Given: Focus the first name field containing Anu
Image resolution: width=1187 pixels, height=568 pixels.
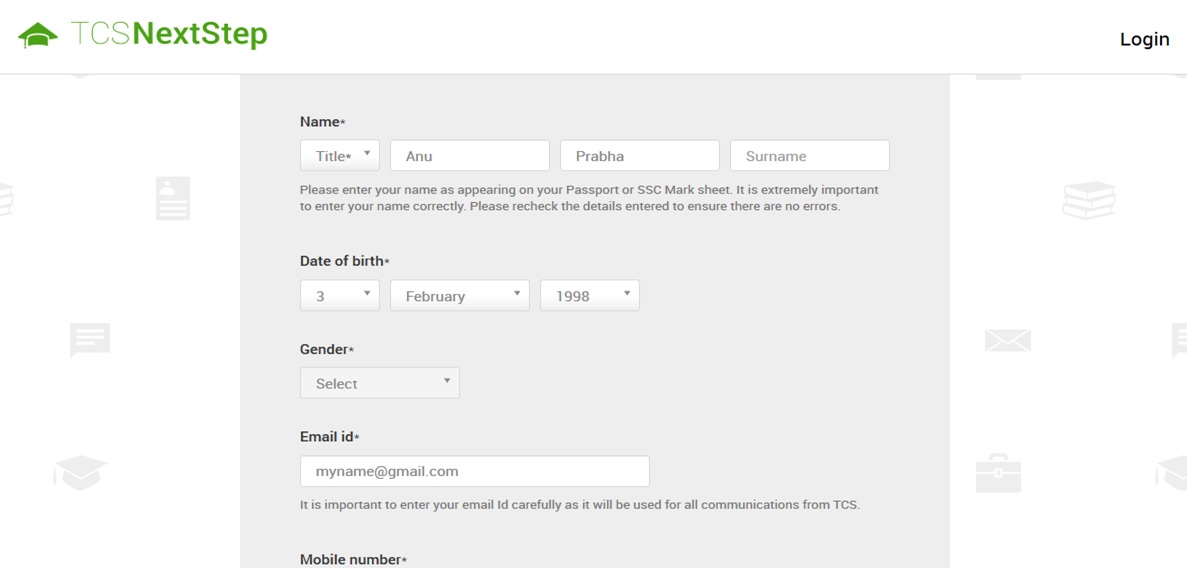Looking at the screenshot, I should [x=469, y=155].
